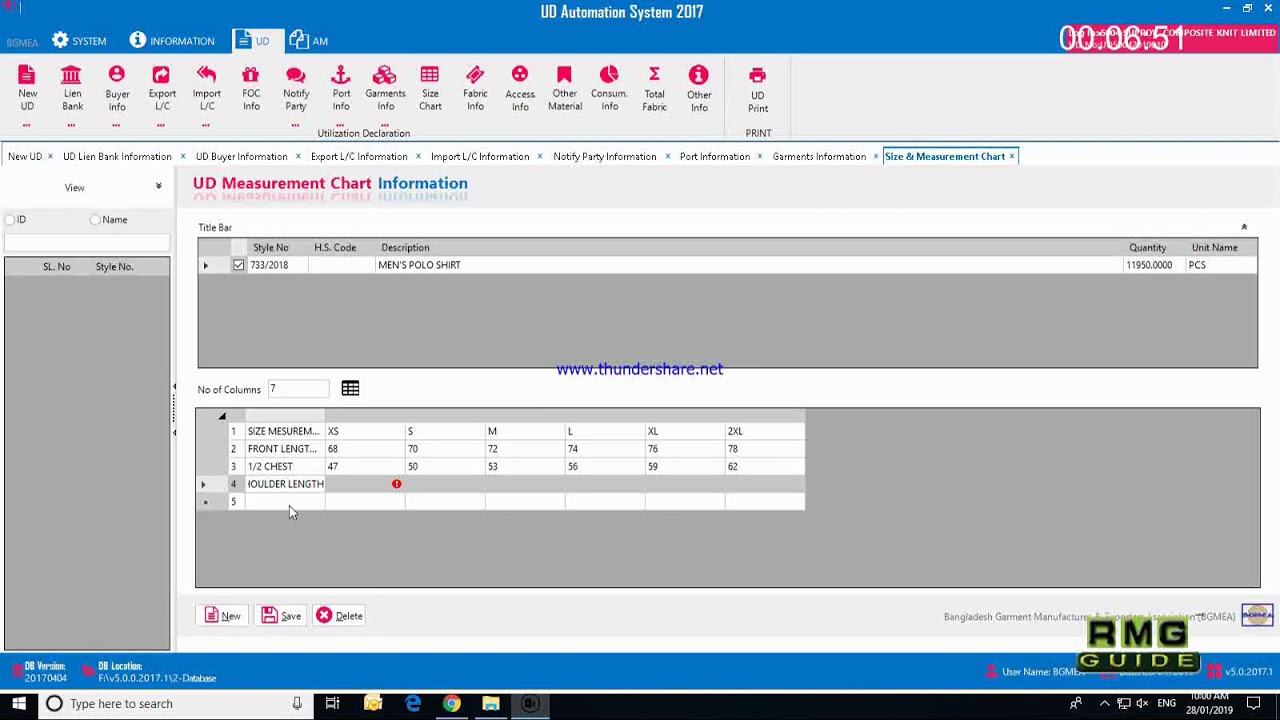
Task: Click the Delete button
Action: coord(340,616)
